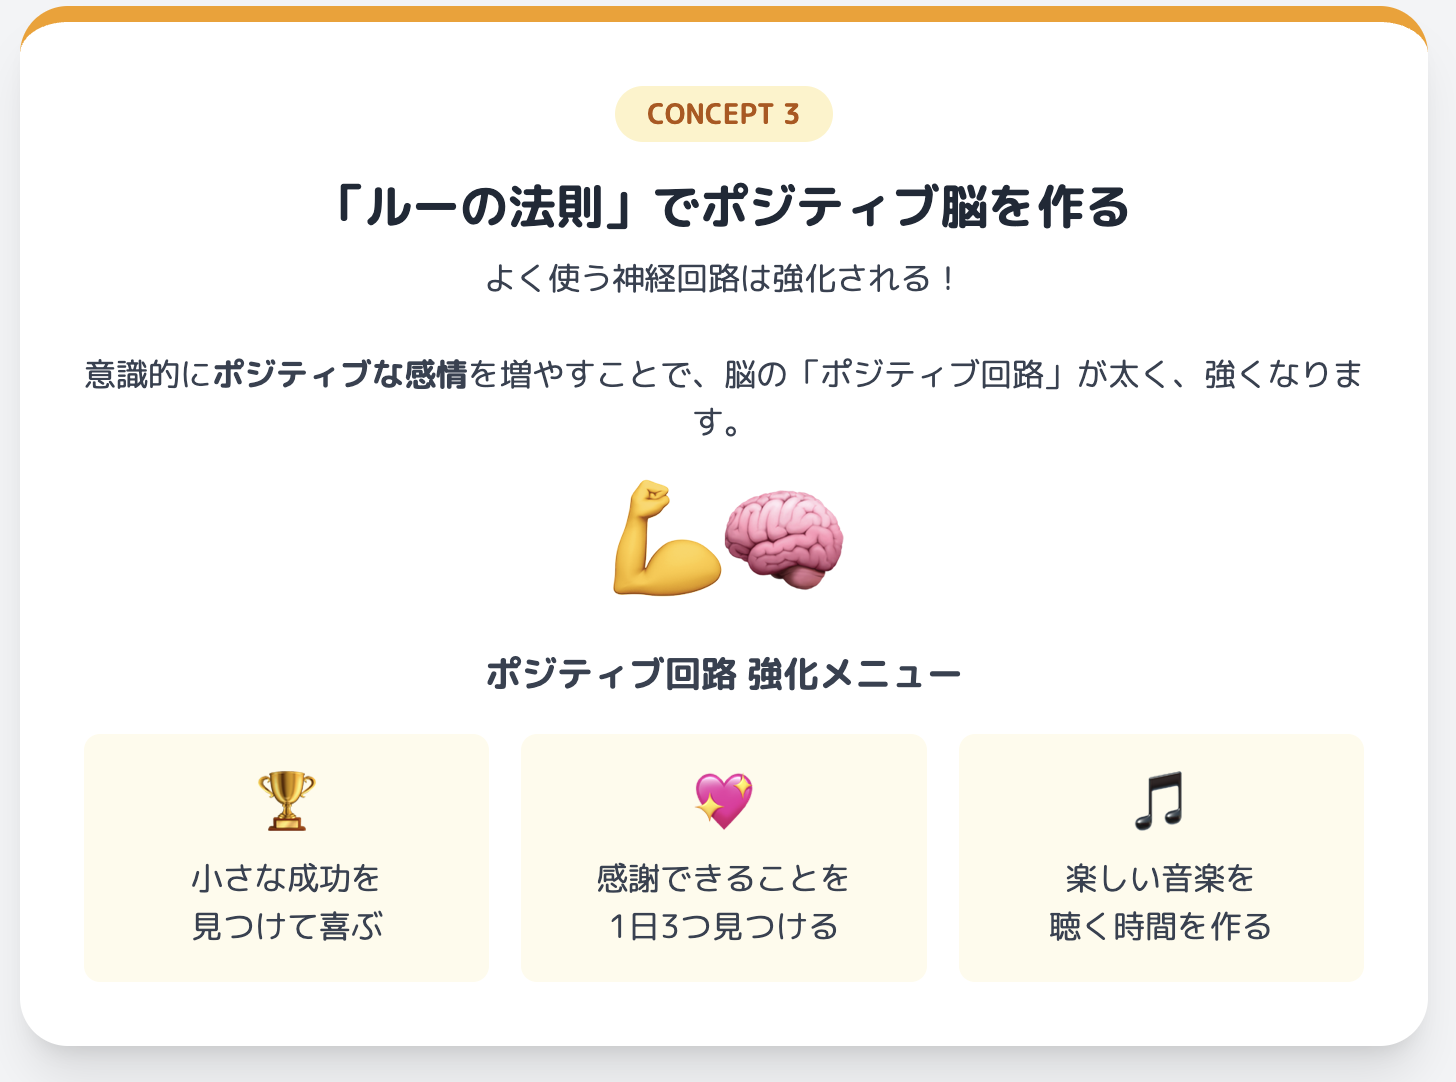Click the text 小さな成功を
The height and width of the screenshot is (1082, 1456).
[x=286, y=878]
